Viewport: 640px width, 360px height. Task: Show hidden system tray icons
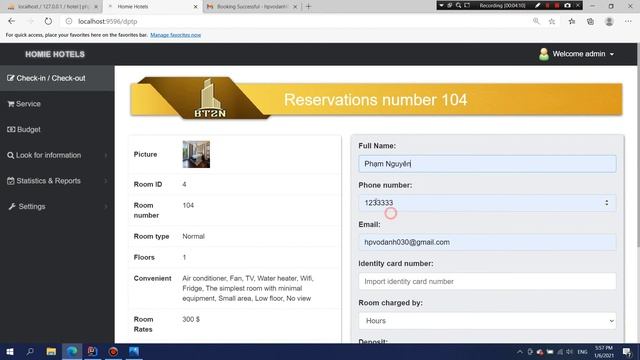(520, 352)
